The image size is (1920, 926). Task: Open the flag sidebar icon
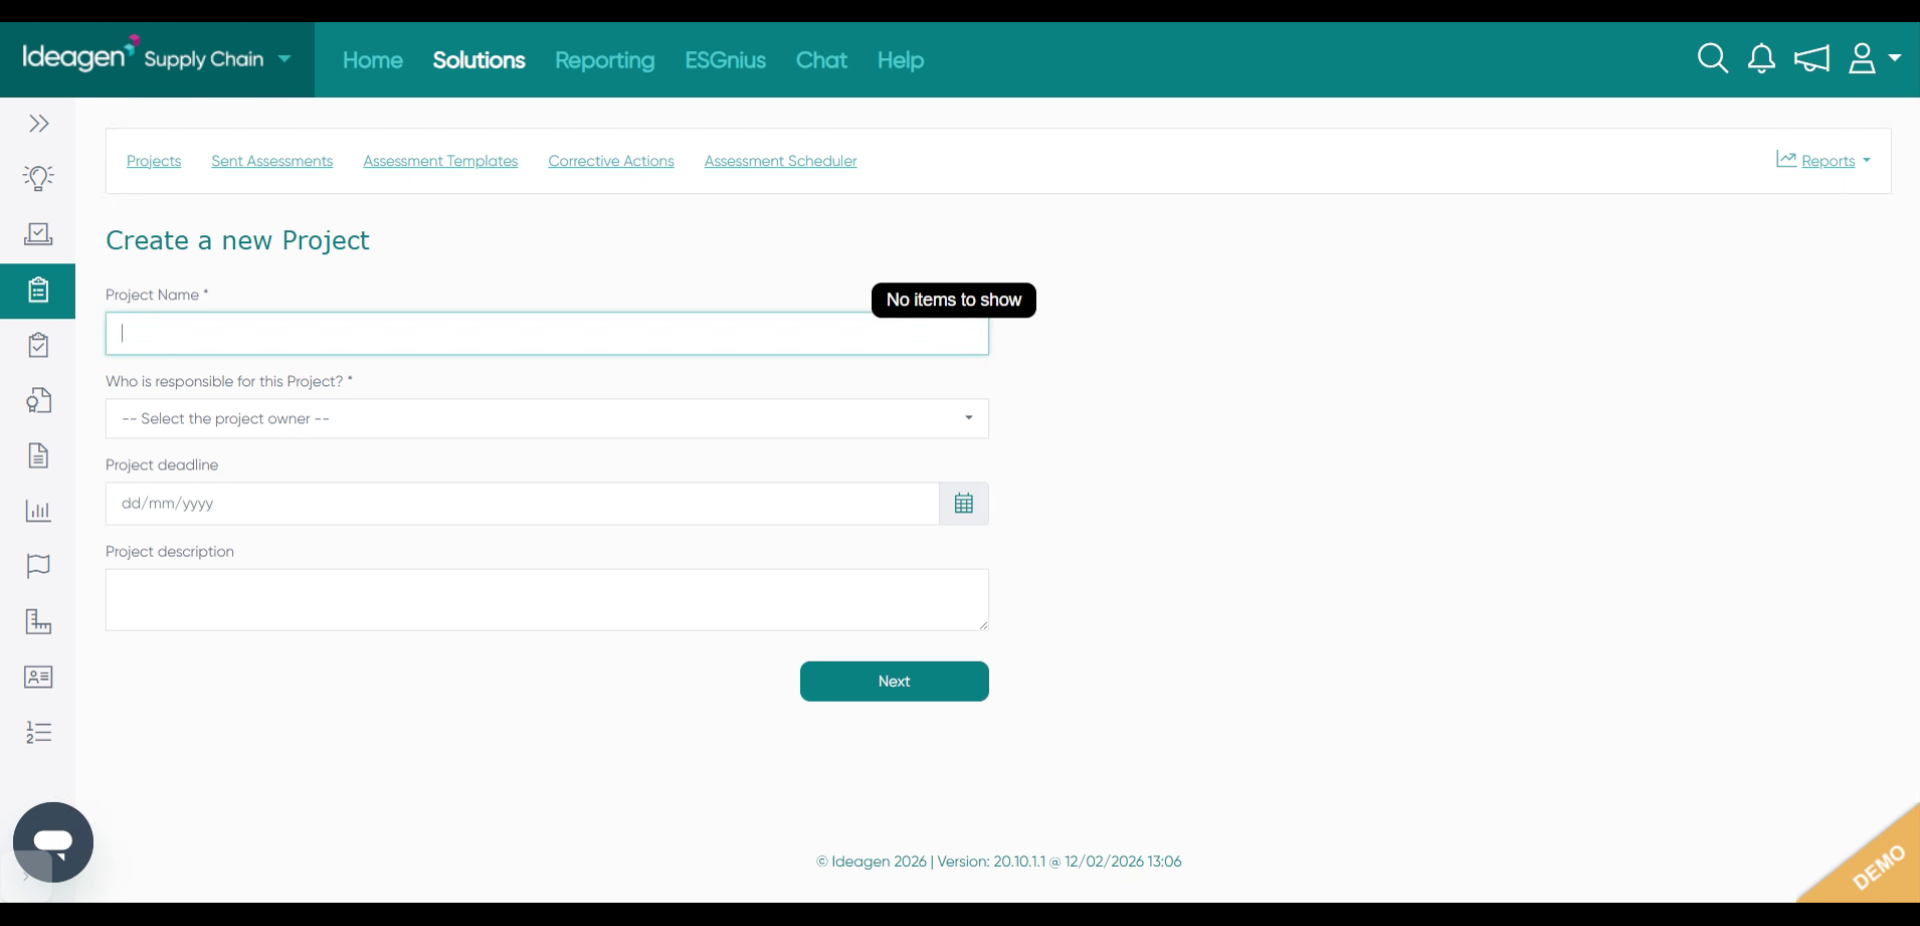(38, 566)
